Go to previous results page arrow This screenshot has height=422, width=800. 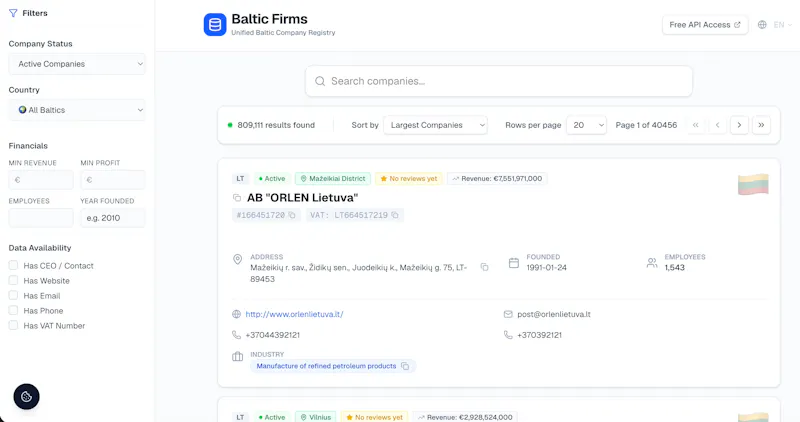point(717,125)
